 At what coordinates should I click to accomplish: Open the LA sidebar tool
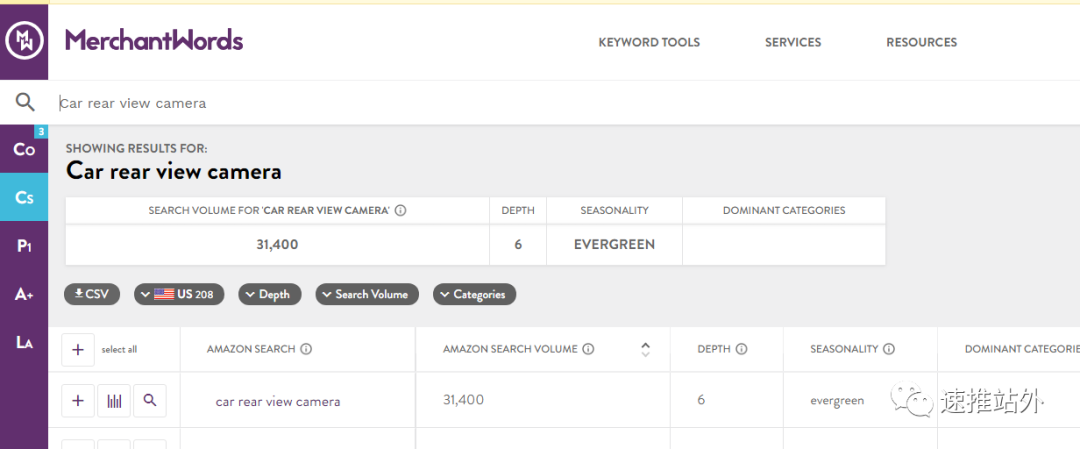[x=24, y=342]
